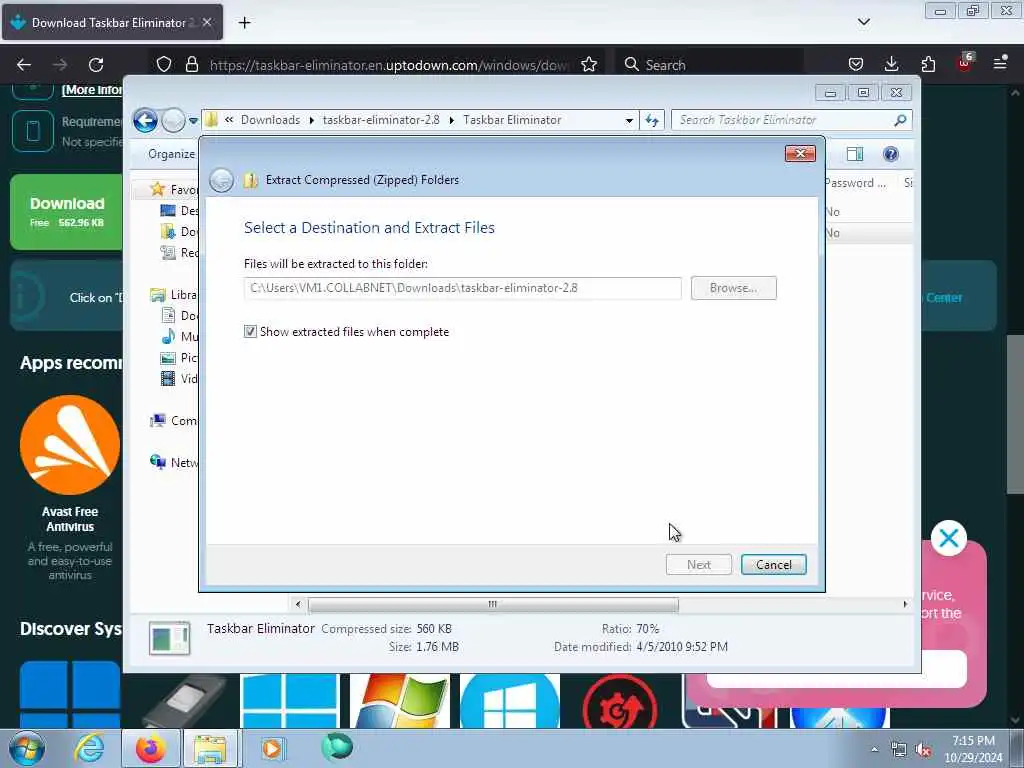
Task: Open Firefox extensions puzzle icon
Action: pos(928,65)
